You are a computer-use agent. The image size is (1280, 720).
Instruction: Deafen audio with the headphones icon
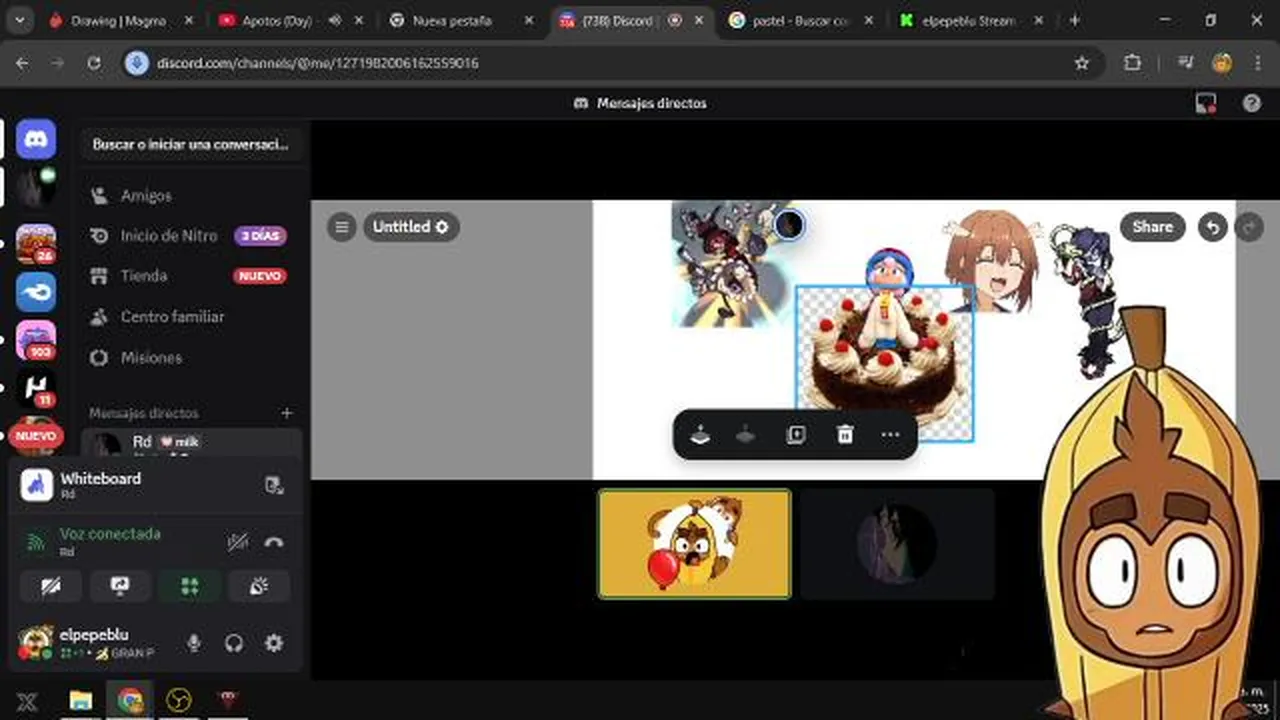[234, 643]
